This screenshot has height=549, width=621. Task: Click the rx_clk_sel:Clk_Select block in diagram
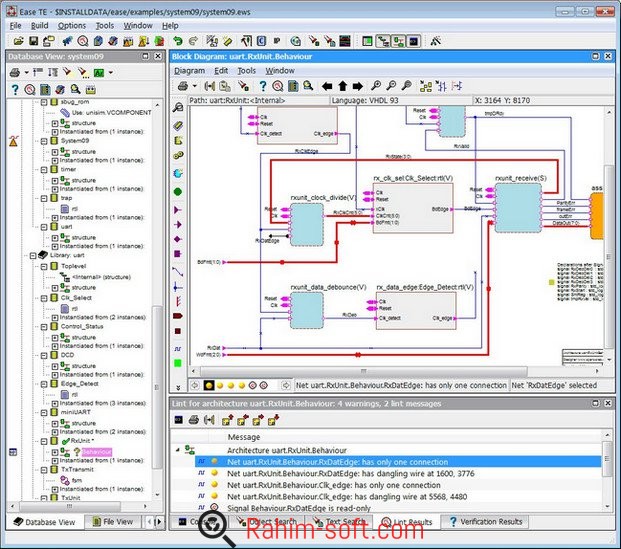click(413, 208)
